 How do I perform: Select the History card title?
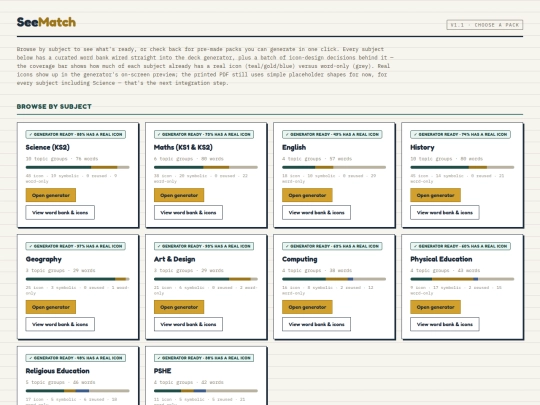pyautogui.click(x=422, y=147)
